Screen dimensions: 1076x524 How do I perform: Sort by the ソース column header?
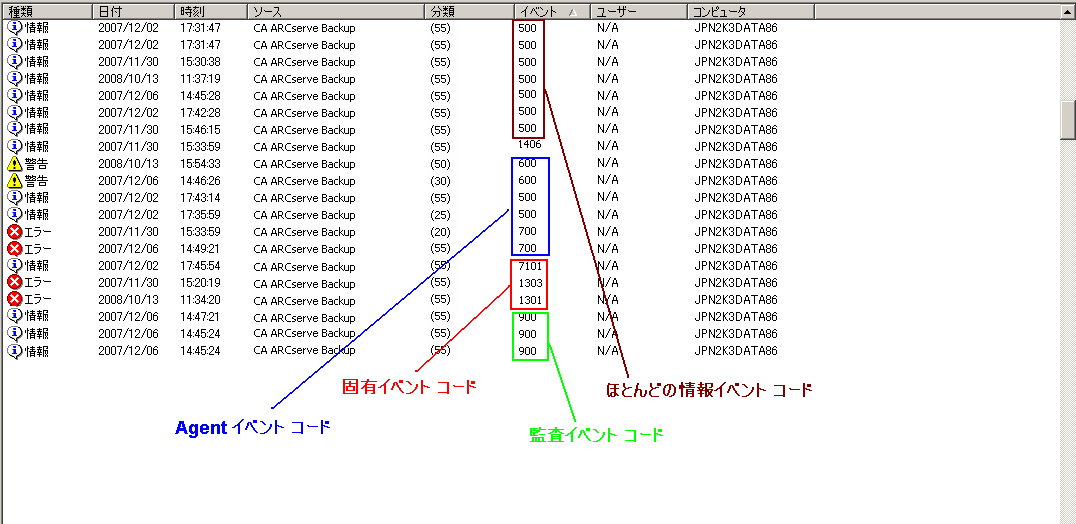(x=336, y=11)
